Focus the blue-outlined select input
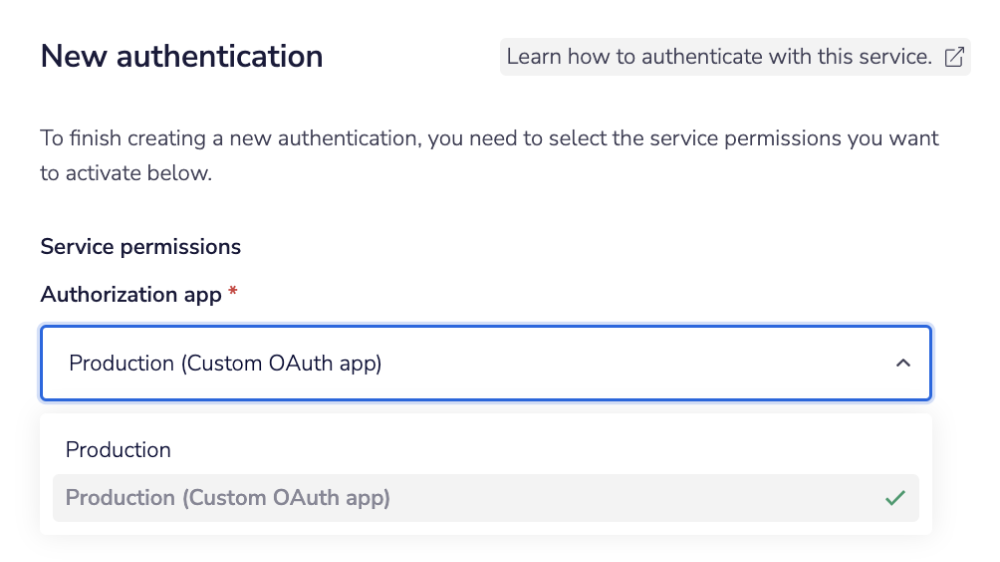1000x562 pixels. (486, 363)
